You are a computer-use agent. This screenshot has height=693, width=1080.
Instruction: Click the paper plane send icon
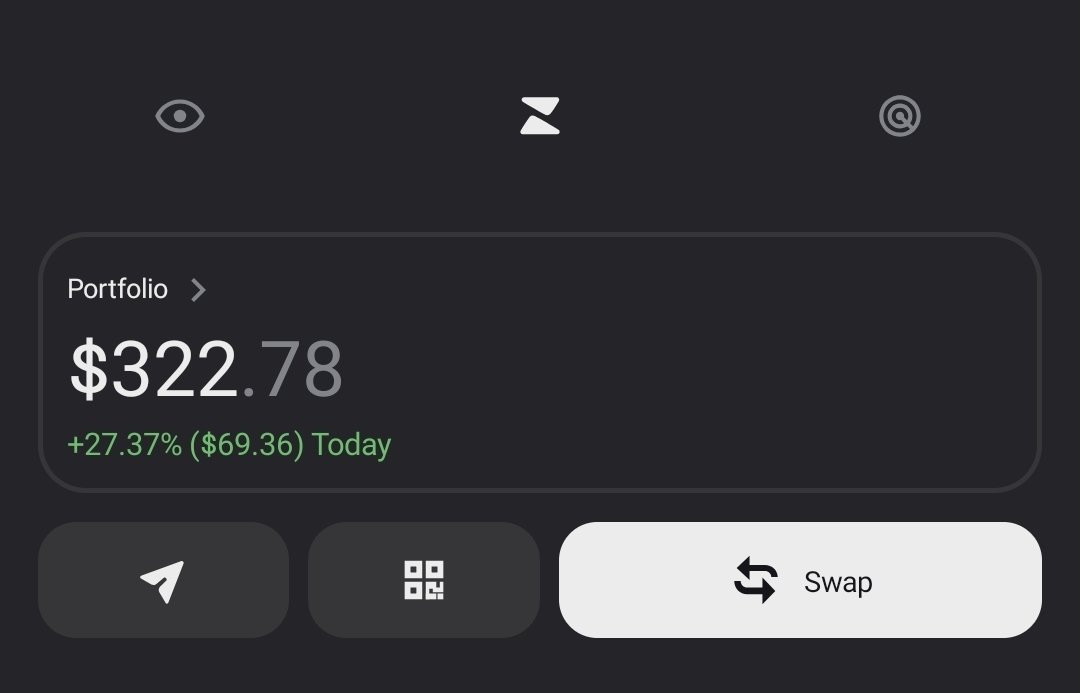pos(163,580)
